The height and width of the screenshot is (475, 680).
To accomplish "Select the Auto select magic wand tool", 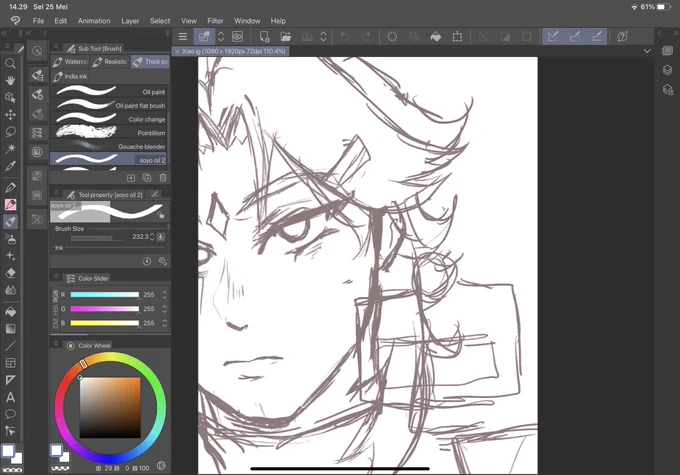I will [10, 148].
